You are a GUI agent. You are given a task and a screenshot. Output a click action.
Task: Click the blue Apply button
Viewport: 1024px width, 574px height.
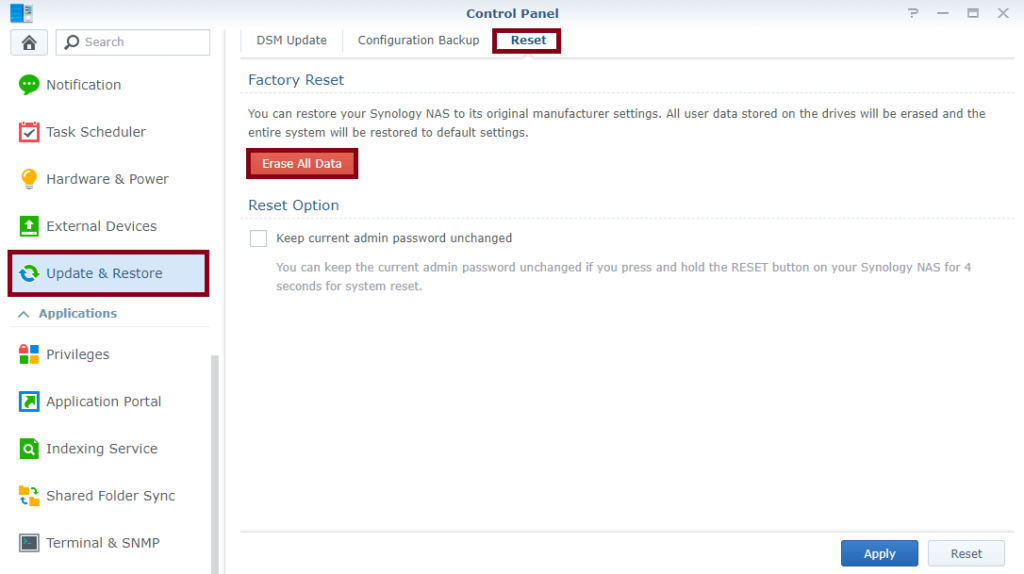coord(879,553)
